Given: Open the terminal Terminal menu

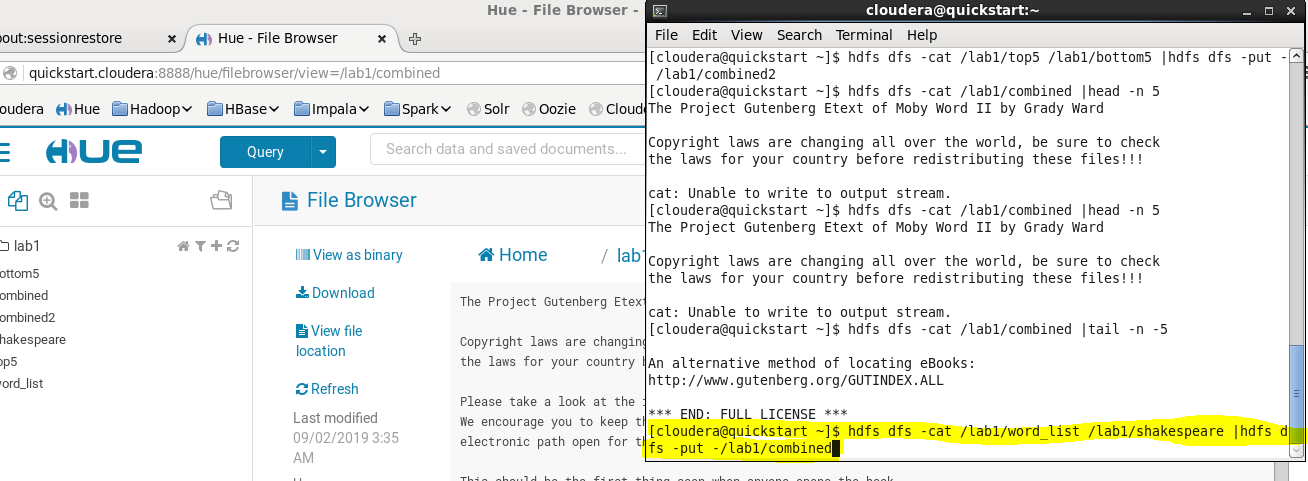Looking at the screenshot, I should [x=864, y=35].
